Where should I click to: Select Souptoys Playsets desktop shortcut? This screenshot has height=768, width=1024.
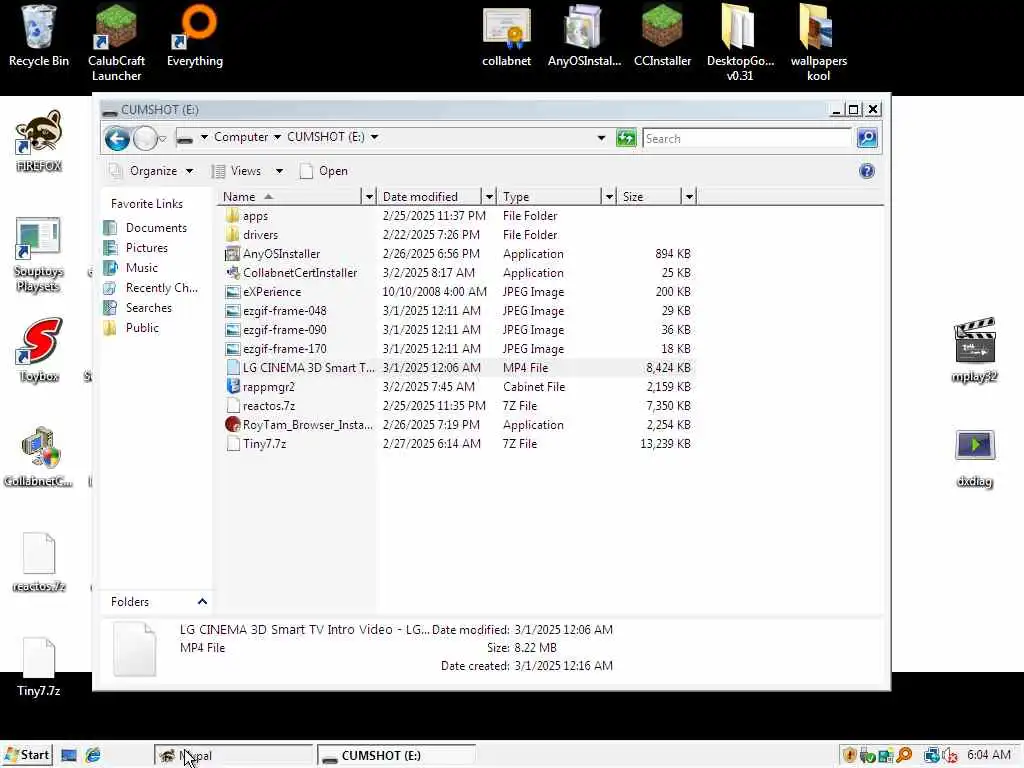tap(39, 255)
